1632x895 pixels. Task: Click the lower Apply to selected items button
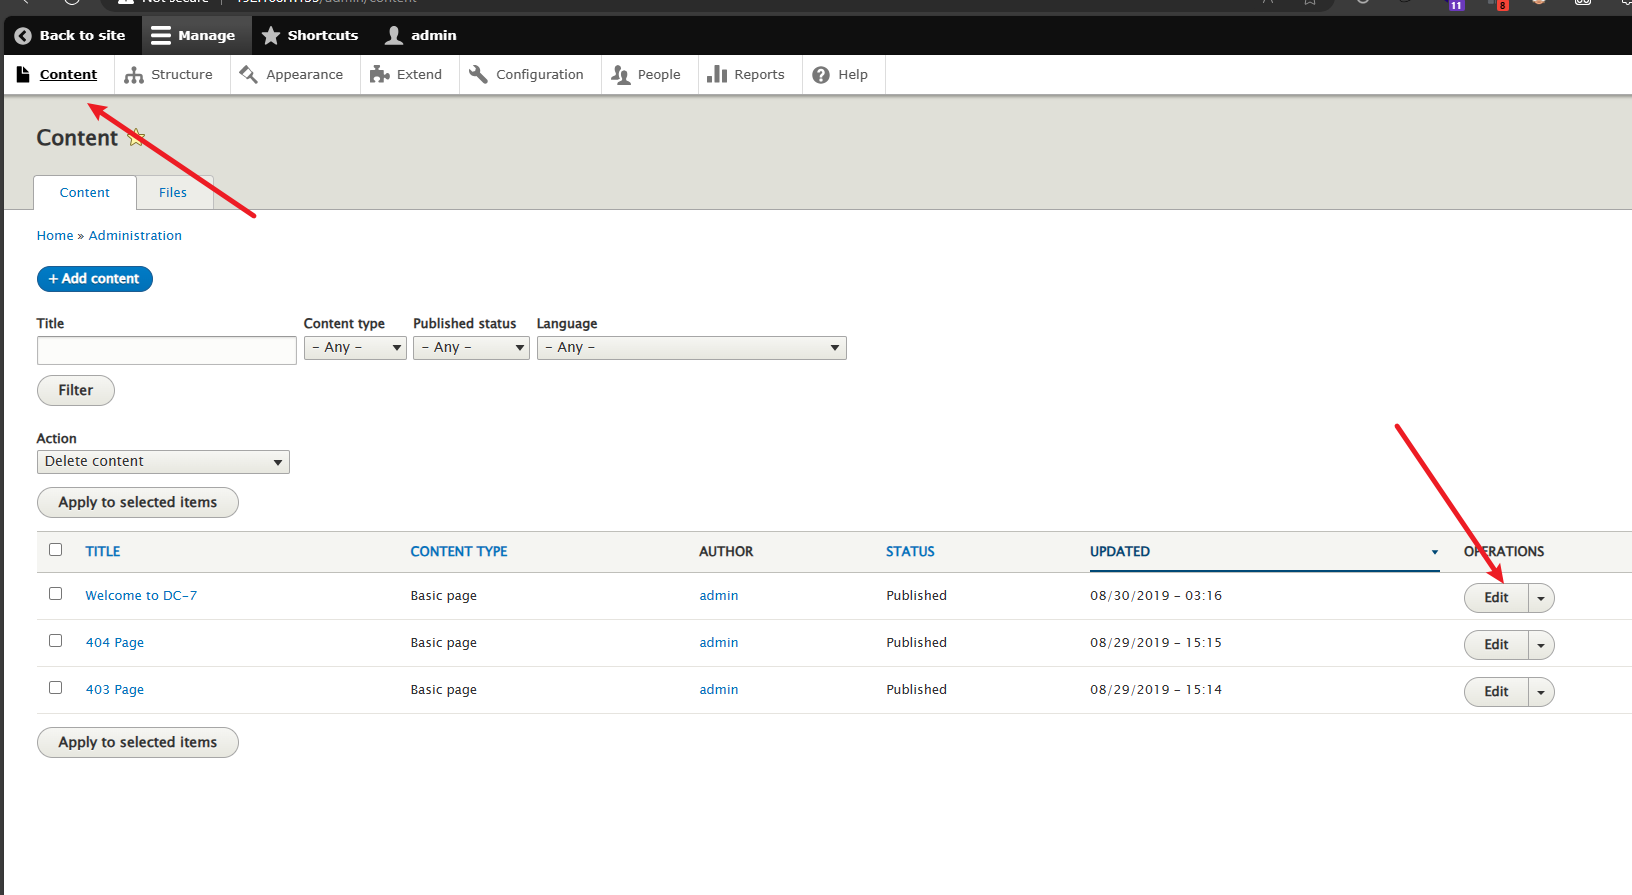(x=138, y=742)
